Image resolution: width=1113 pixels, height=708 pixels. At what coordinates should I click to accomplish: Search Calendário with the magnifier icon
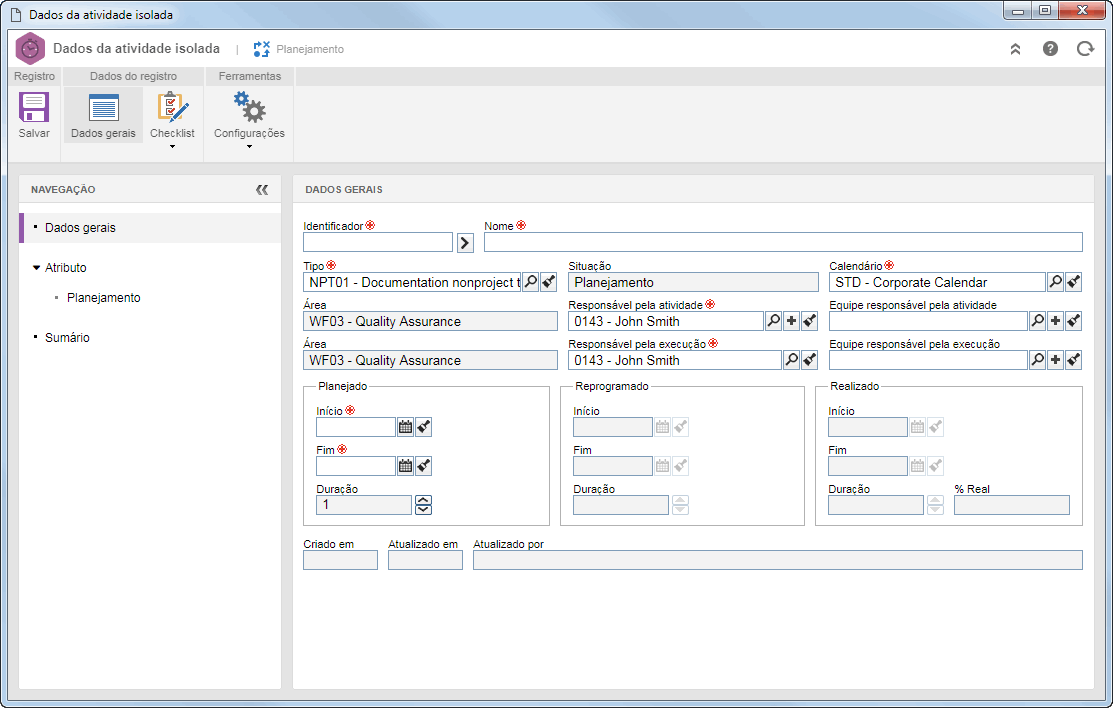(1056, 282)
